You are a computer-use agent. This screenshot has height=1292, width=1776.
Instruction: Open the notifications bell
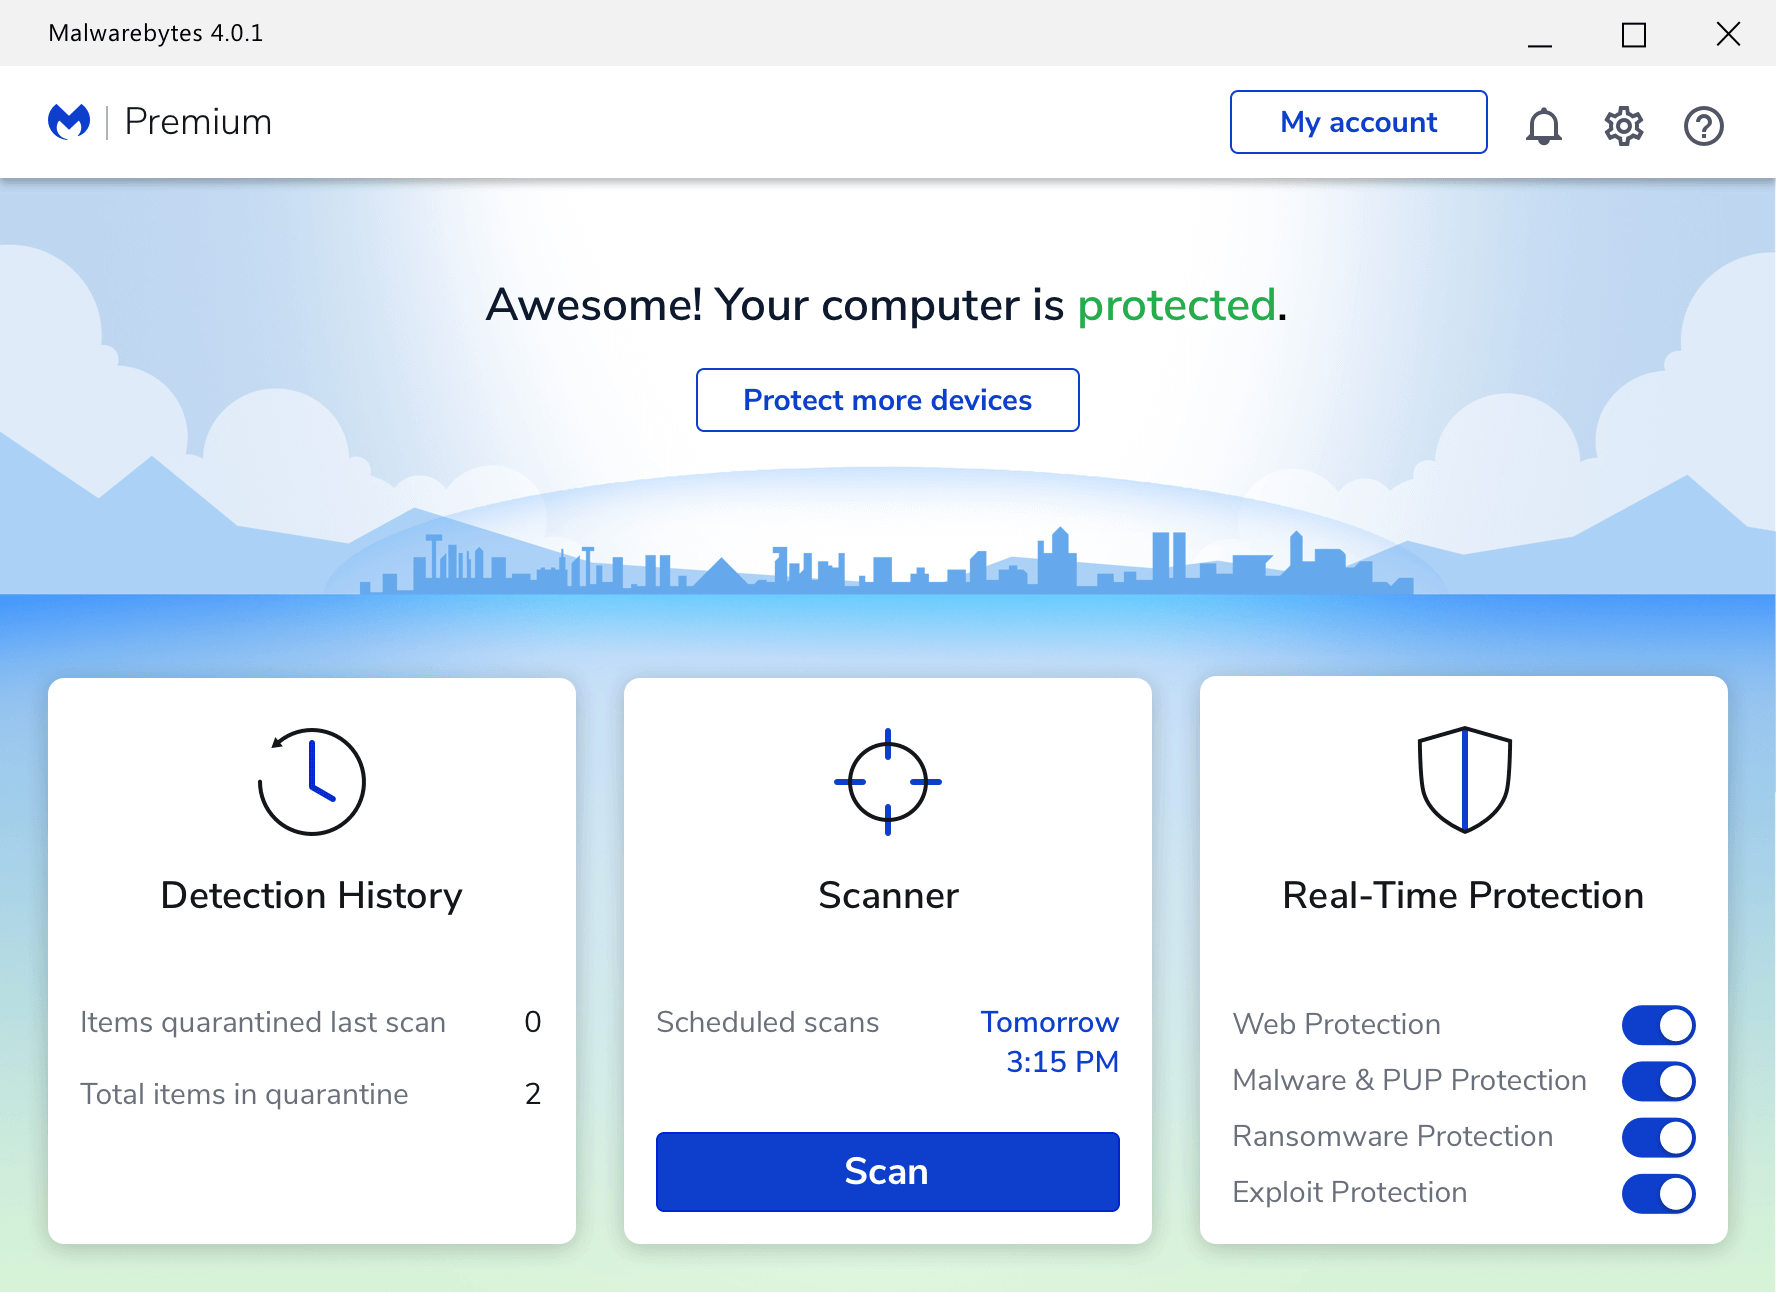coord(1544,126)
